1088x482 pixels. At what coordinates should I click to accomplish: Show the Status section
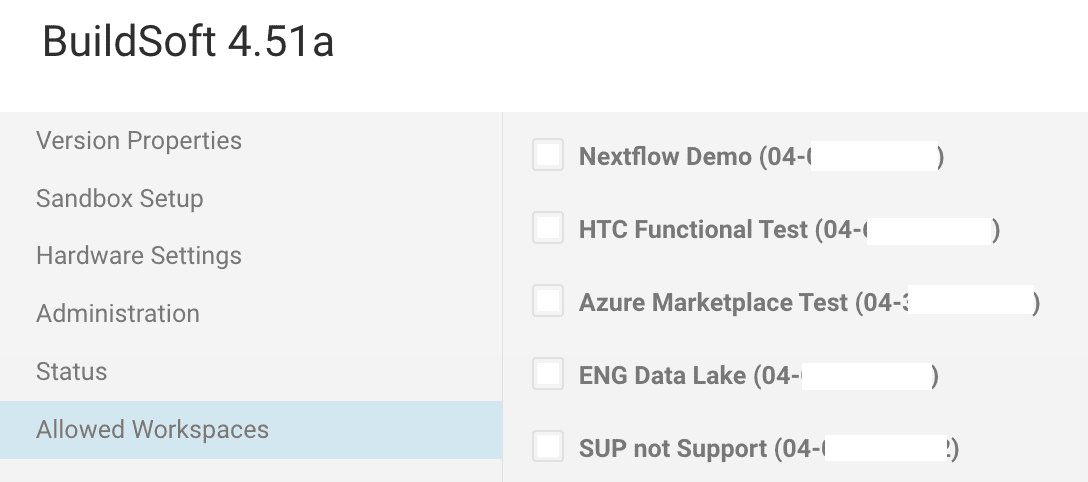click(x=72, y=372)
